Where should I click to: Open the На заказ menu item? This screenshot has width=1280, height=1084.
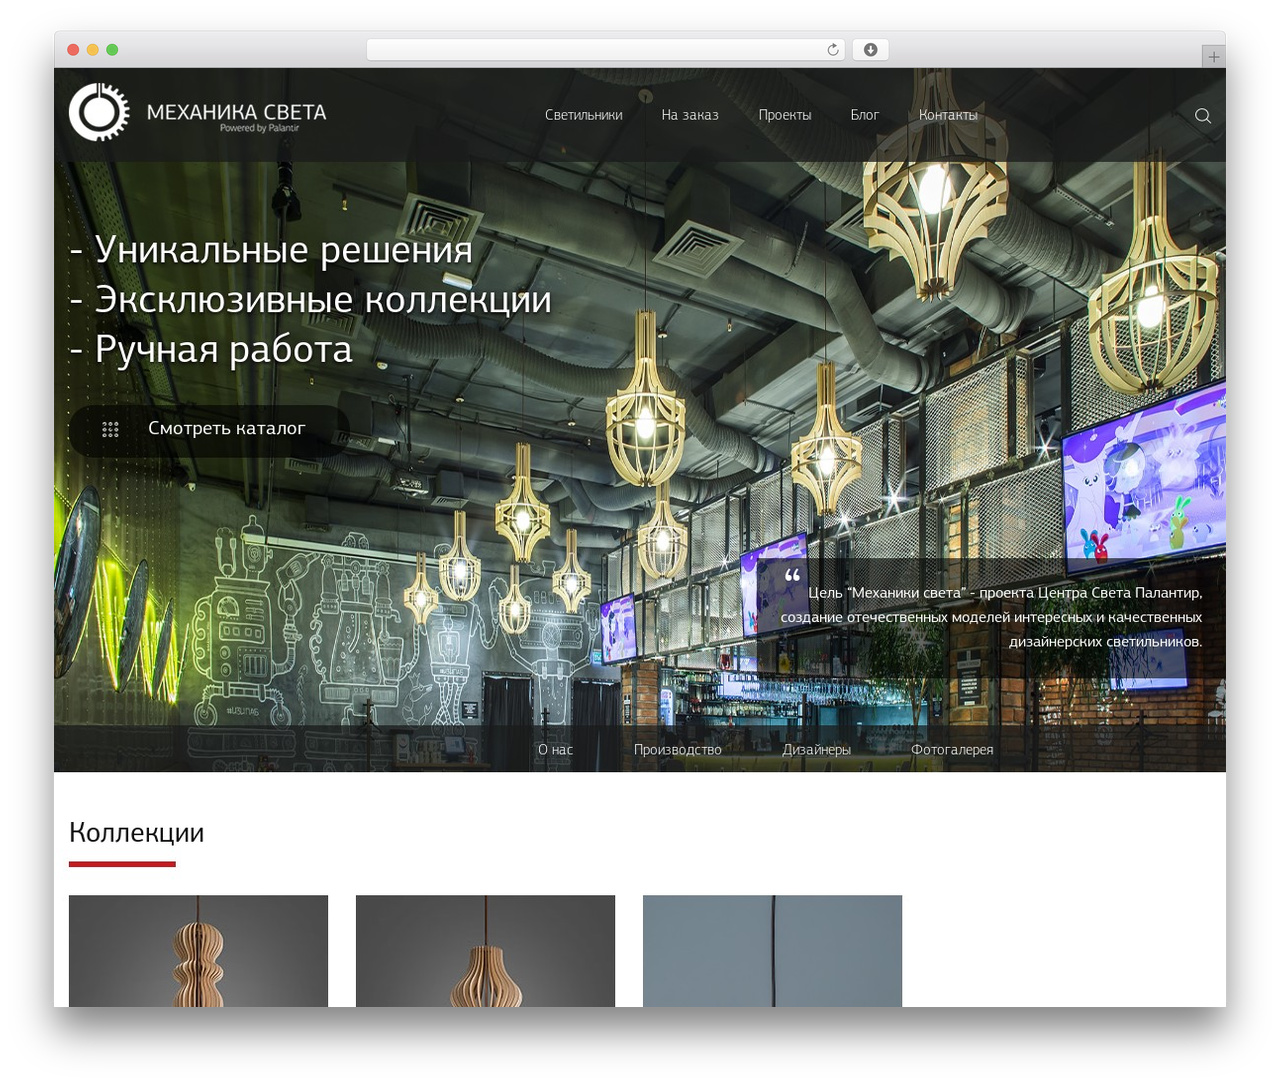click(690, 115)
